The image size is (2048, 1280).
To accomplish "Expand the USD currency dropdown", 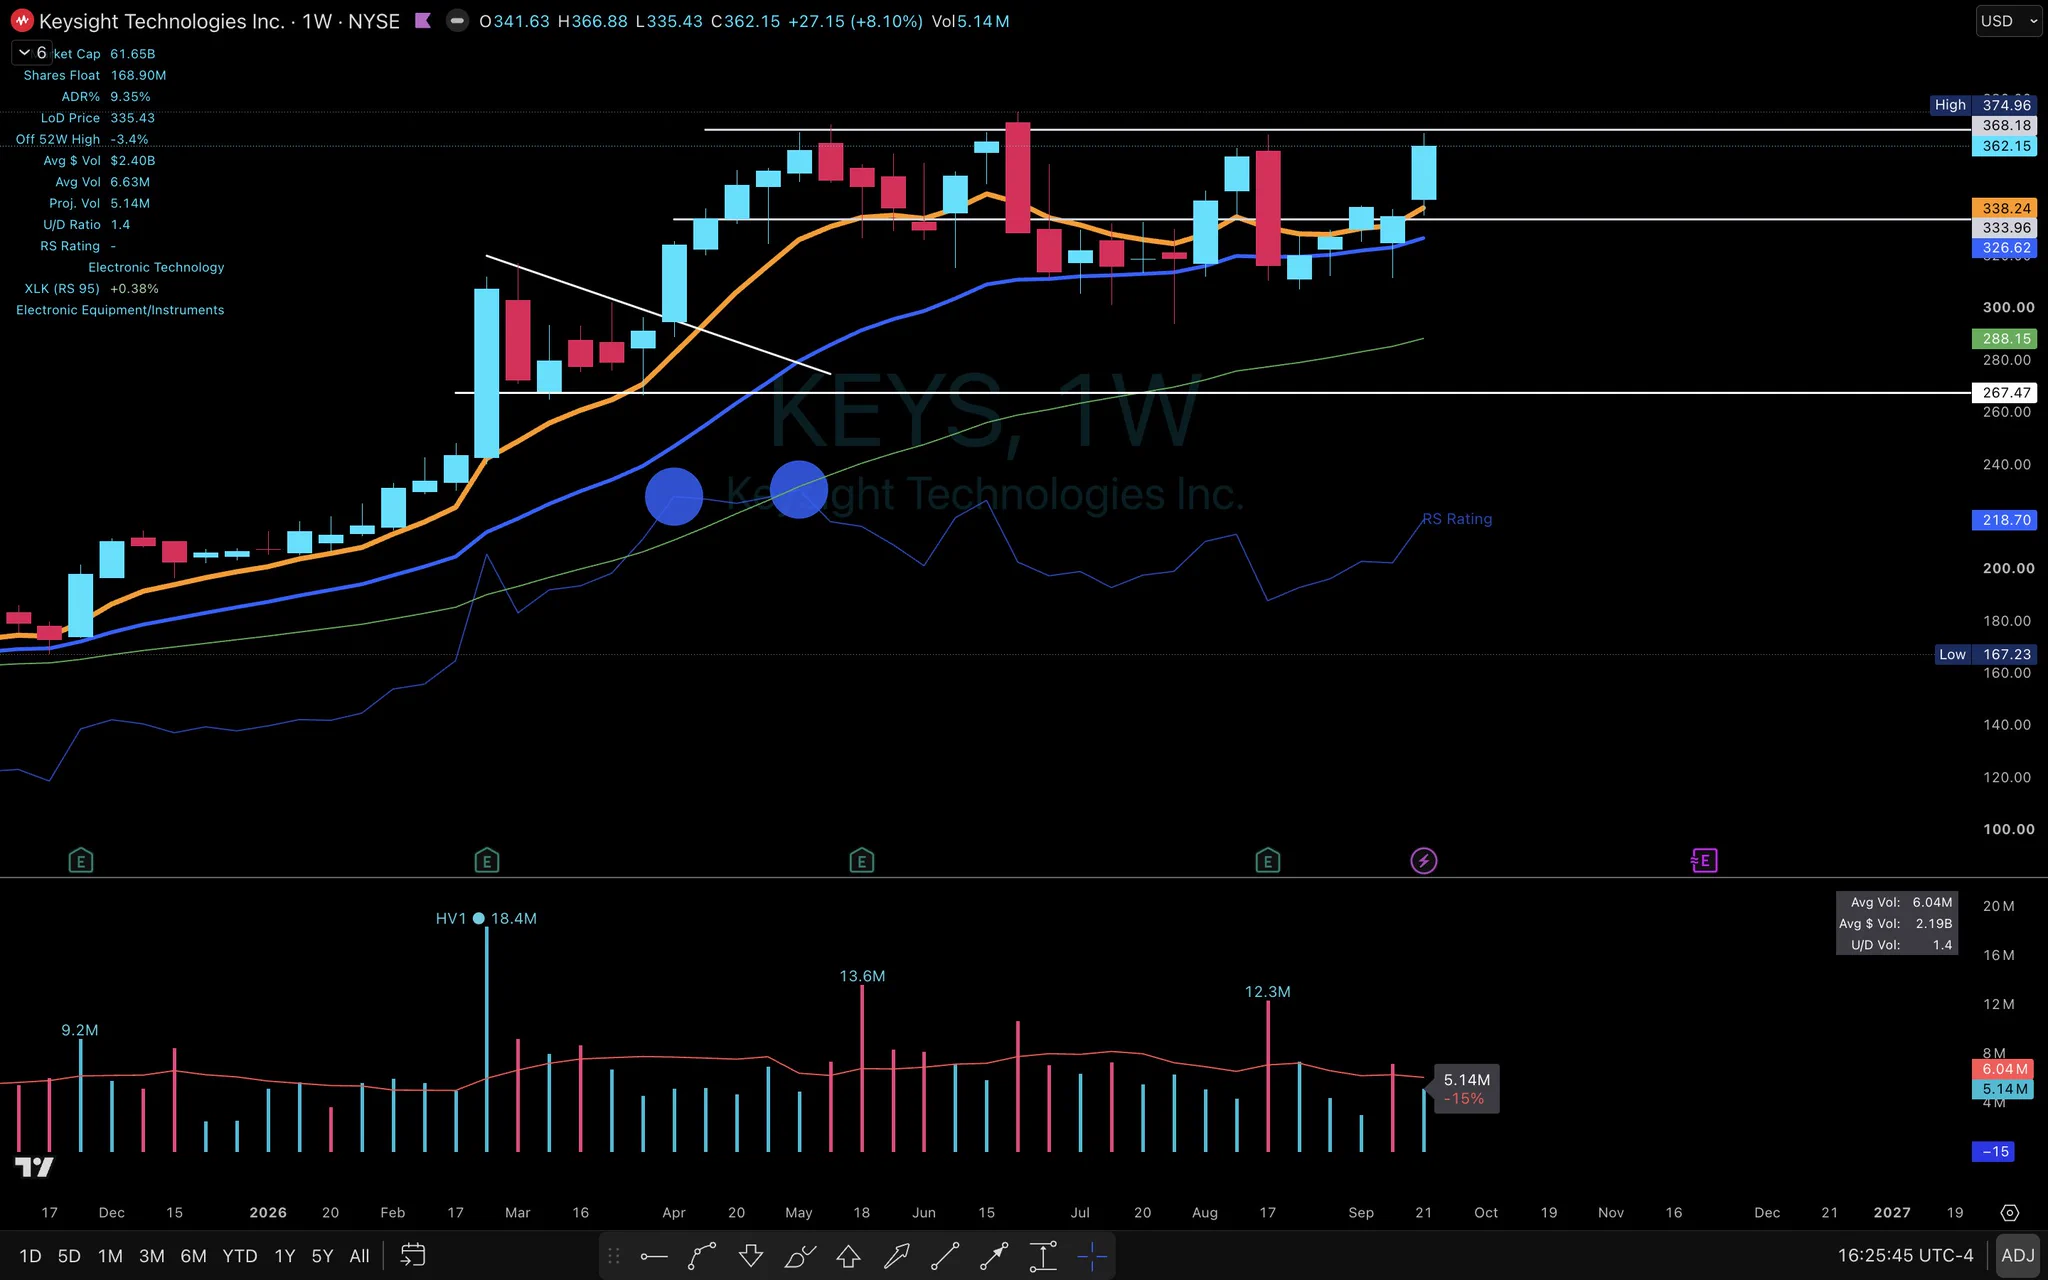I will coord(2008,21).
